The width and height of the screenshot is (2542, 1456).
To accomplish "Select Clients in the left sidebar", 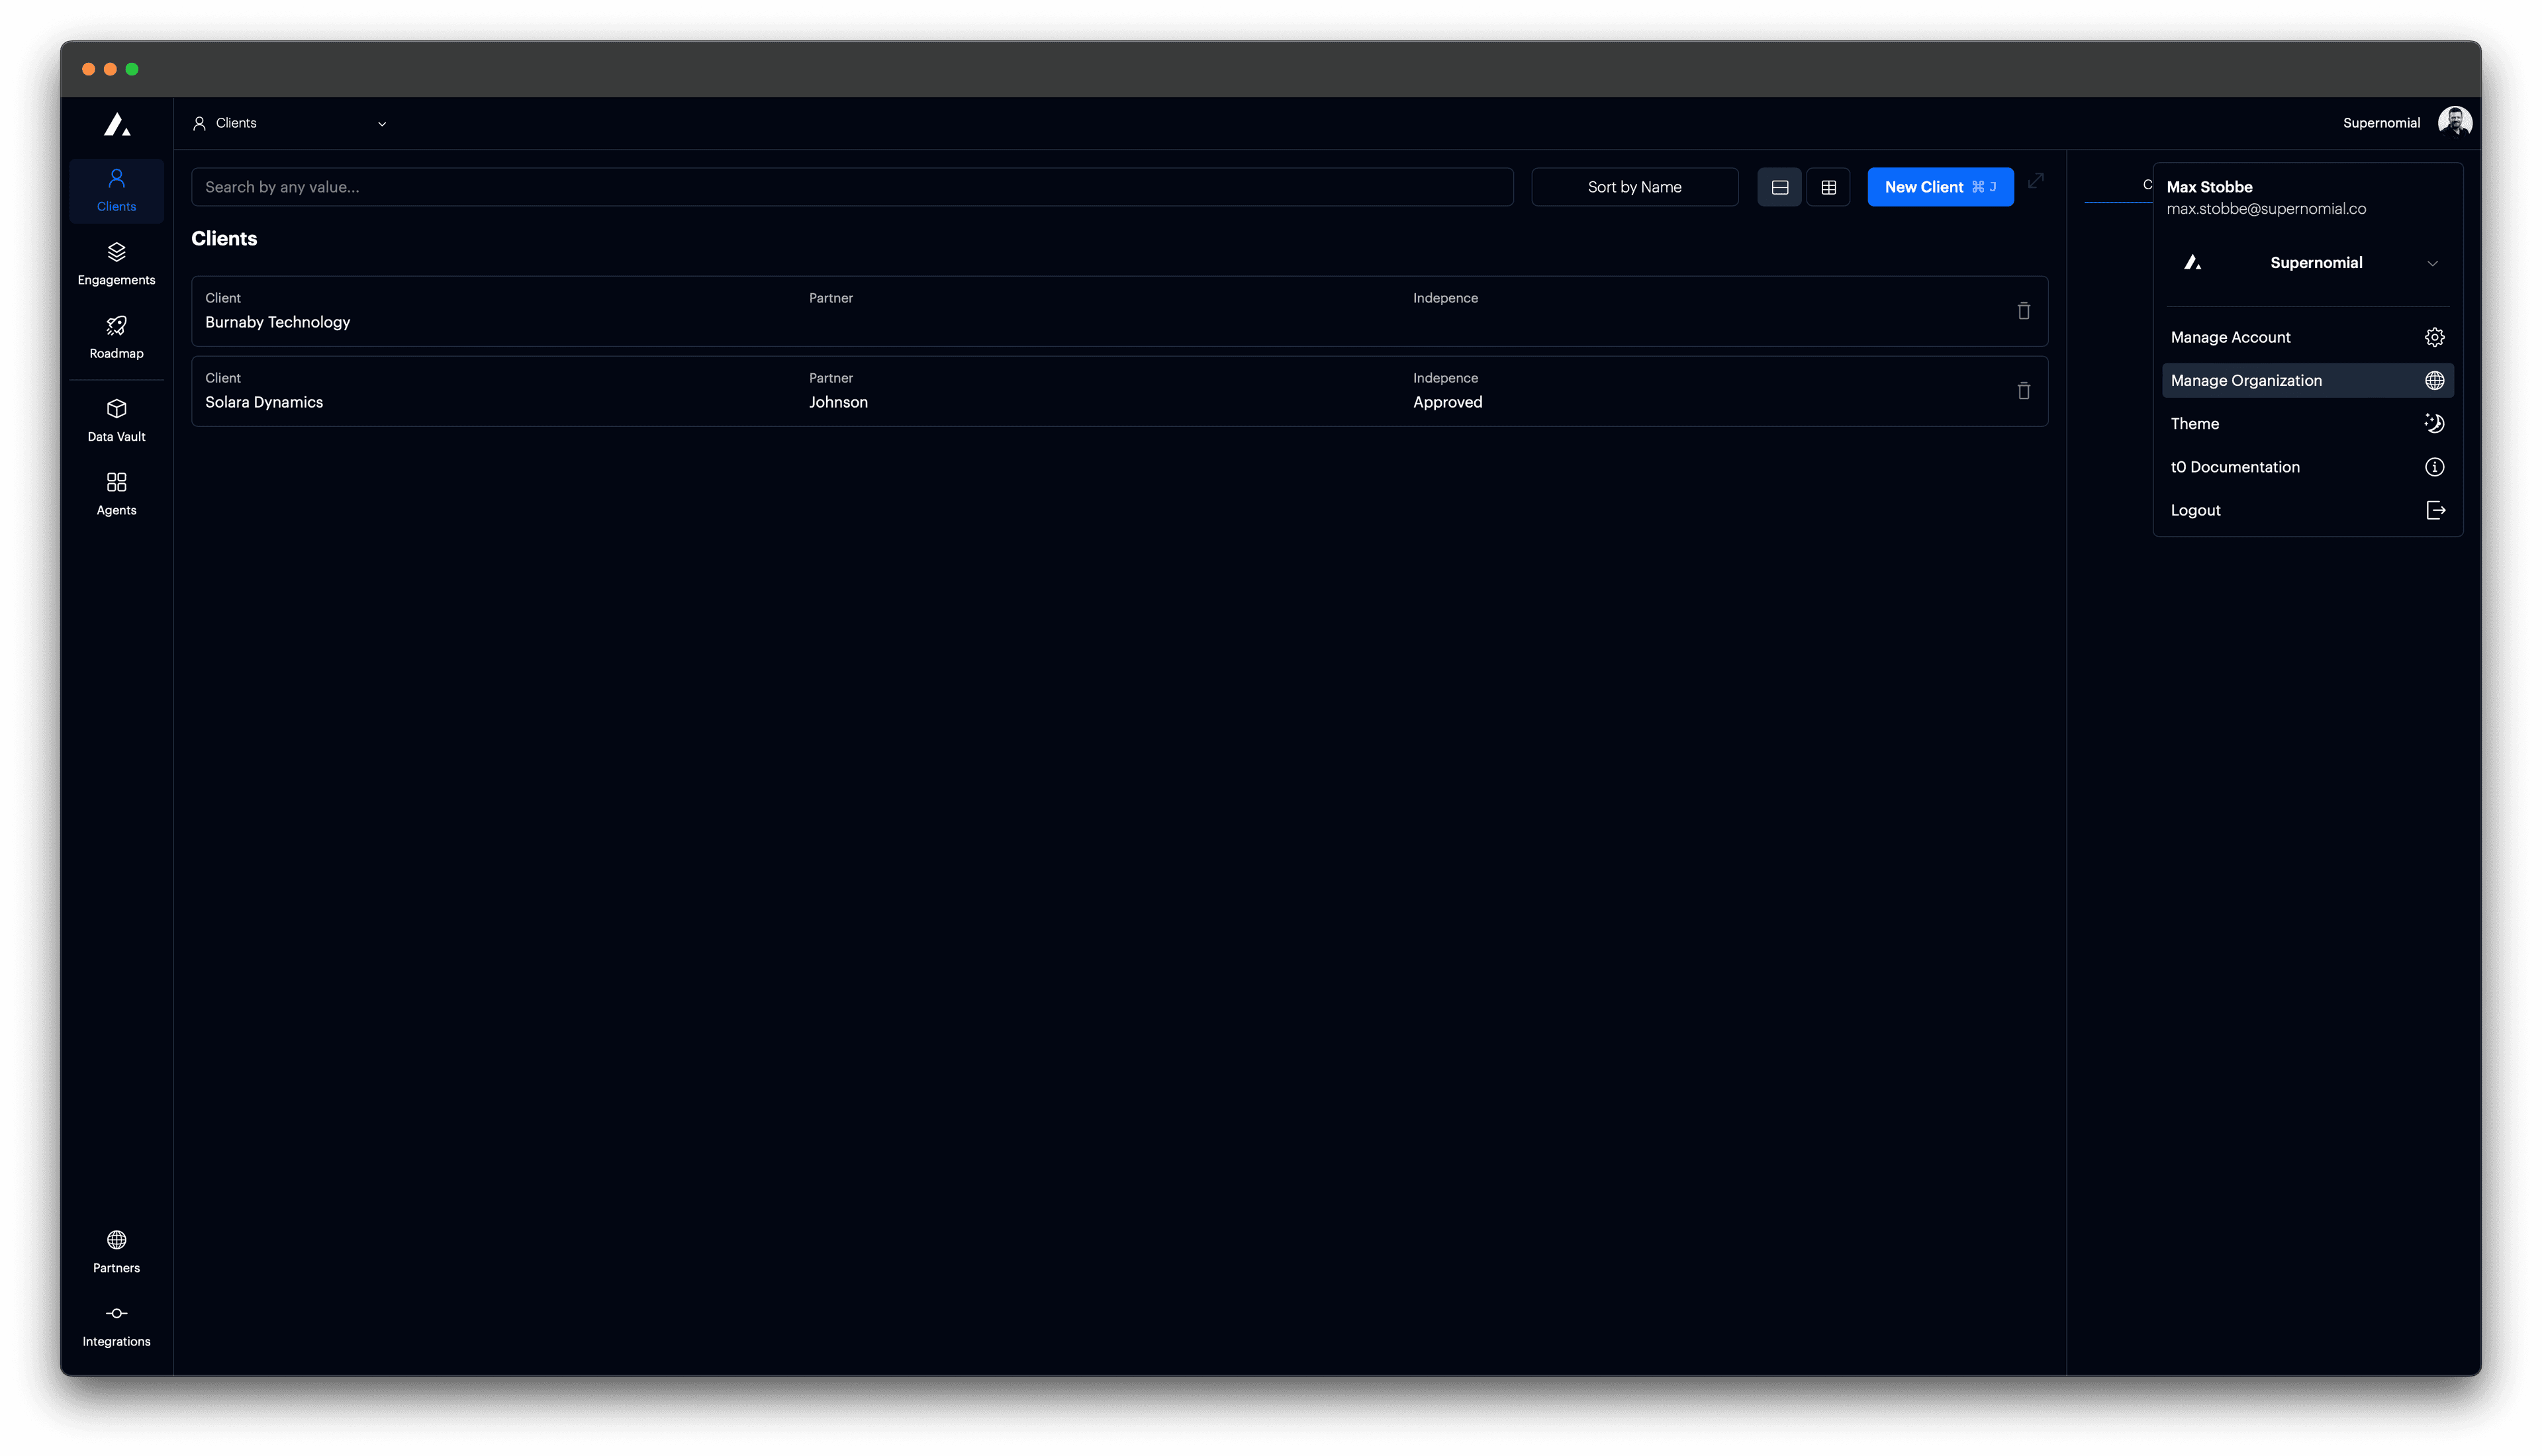I will click(x=116, y=190).
